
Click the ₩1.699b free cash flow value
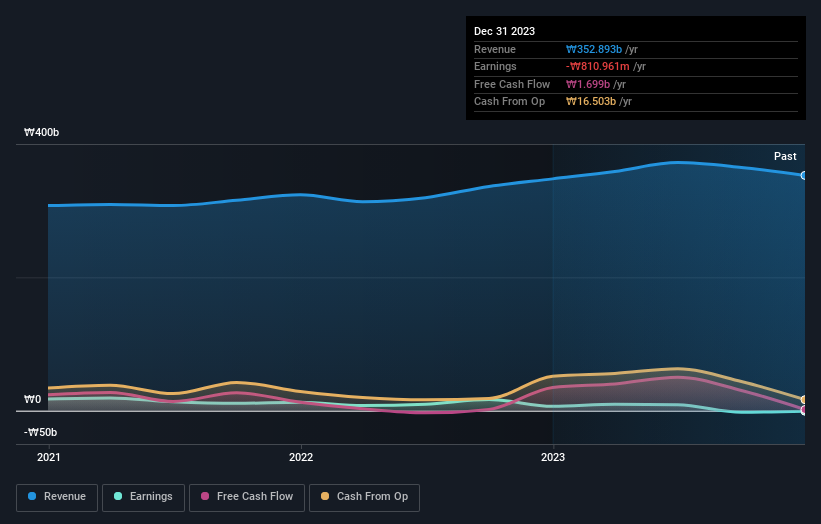pos(588,84)
